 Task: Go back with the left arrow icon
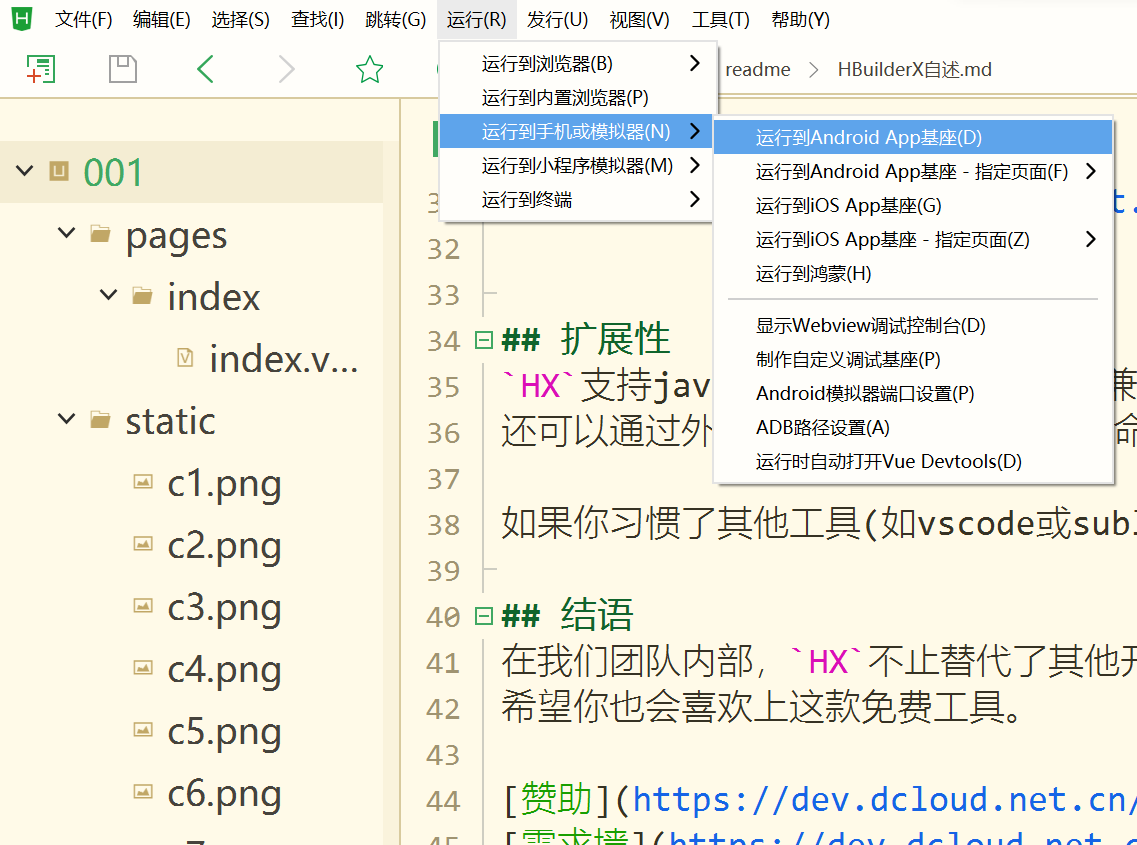205,69
